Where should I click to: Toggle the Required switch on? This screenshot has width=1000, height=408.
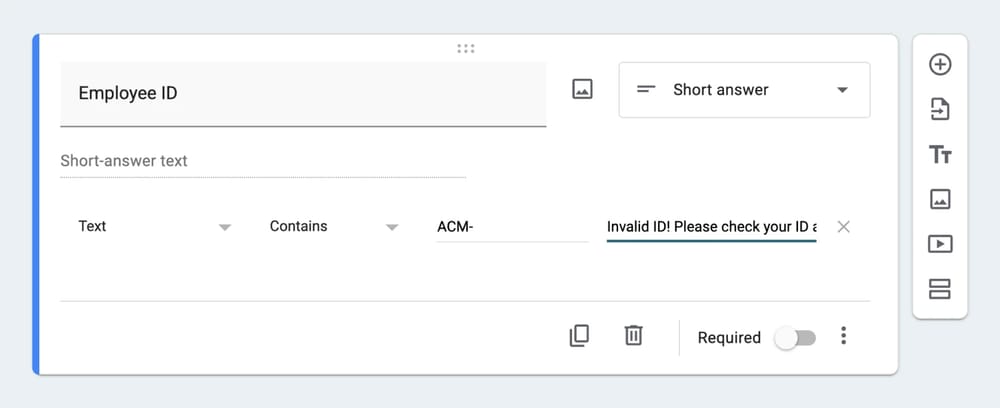796,338
